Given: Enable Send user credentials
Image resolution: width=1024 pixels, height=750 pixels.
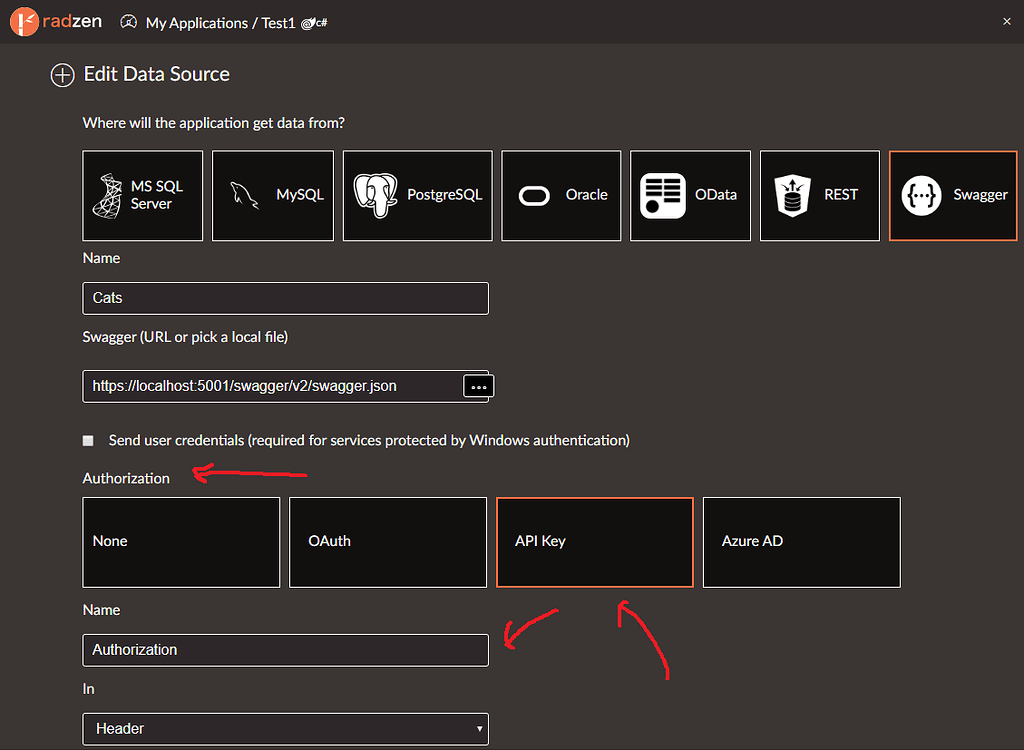Looking at the screenshot, I should pyautogui.click(x=87, y=440).
